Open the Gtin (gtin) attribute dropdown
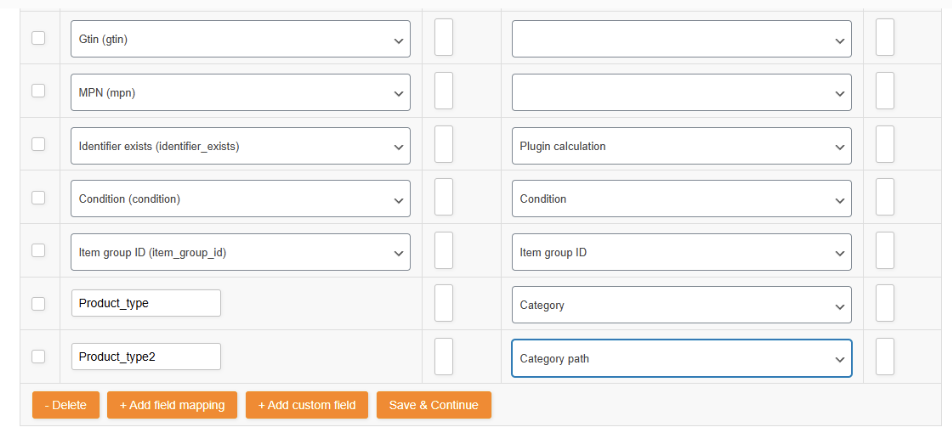Viewport: 952px width, 438px height. click(240, 39)
